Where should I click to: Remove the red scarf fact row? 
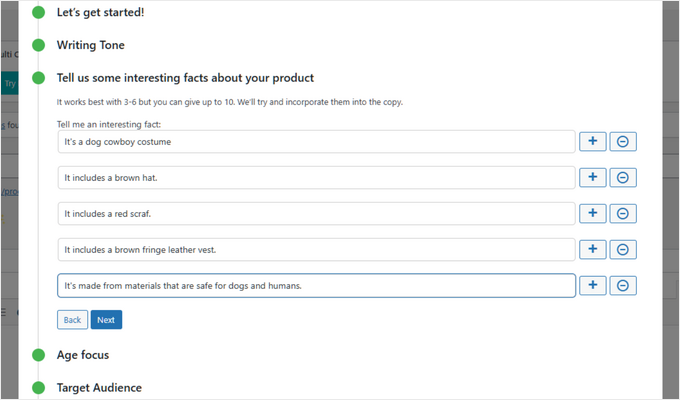pyautogui.click(x=622, y=214)
